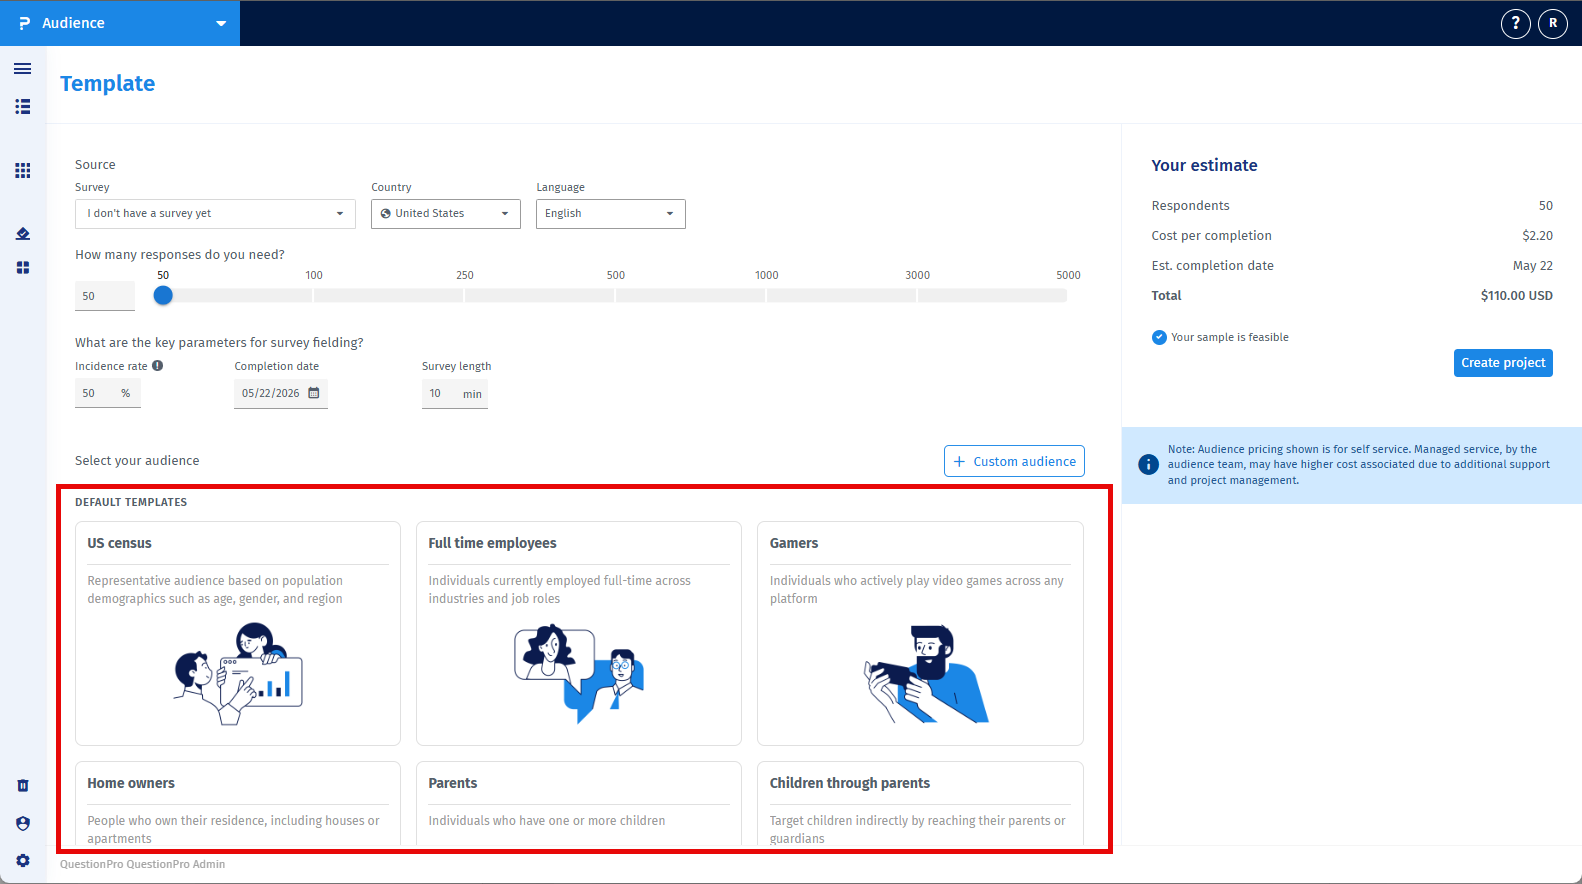
Task: Click the info icon in the pricing note
Action: coord(1149,465)
